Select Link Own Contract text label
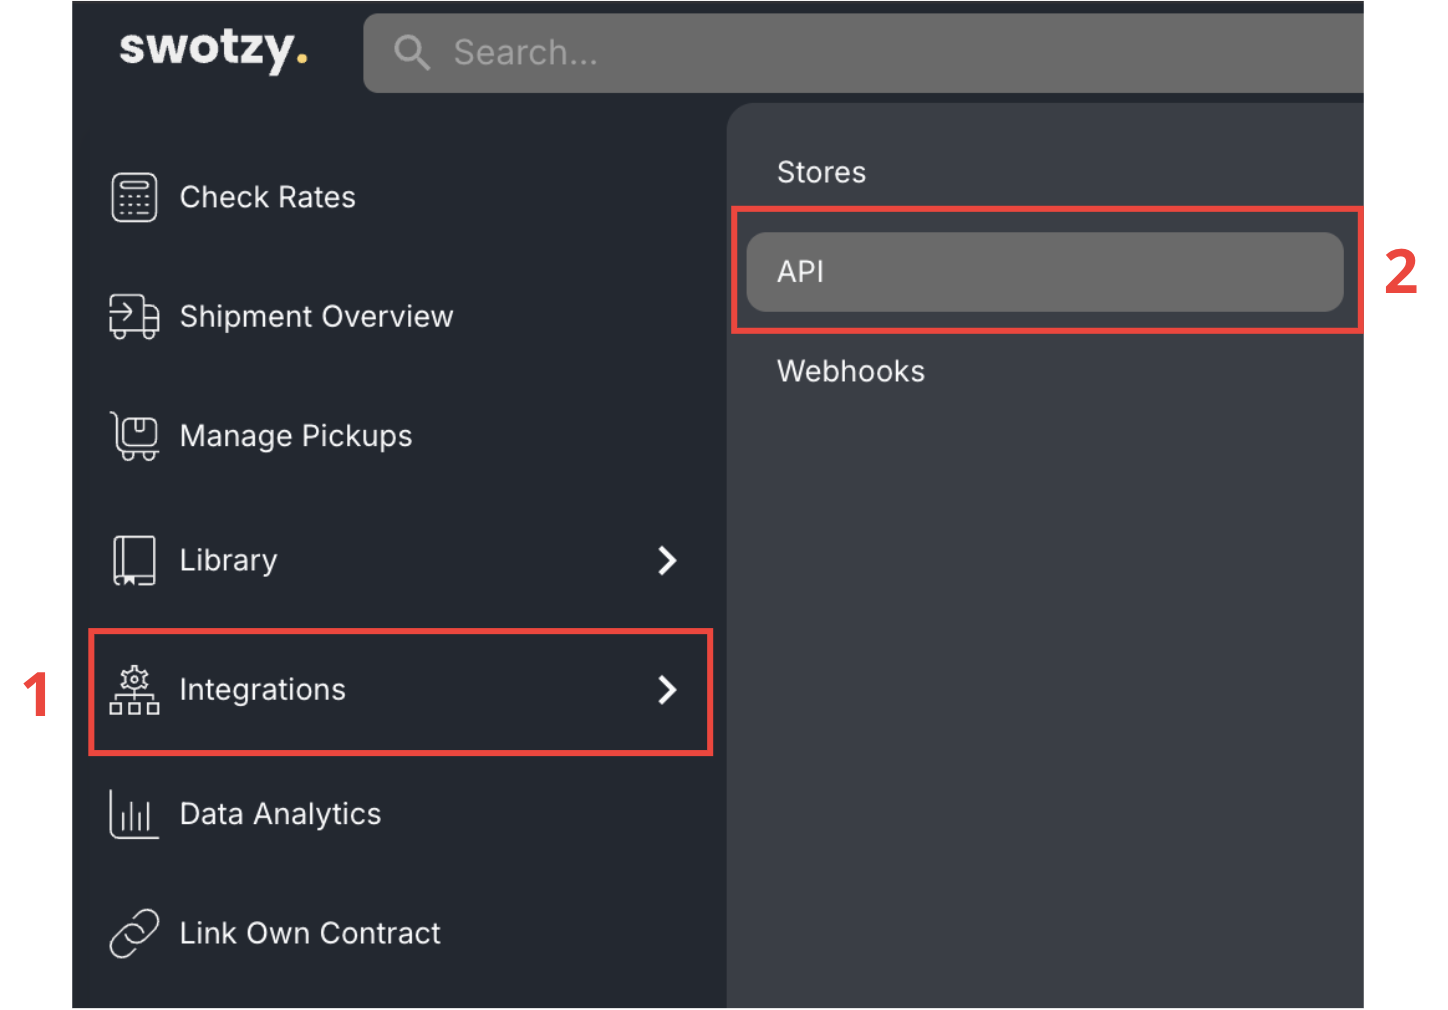The height and width of the screenshot is (1010, 1448). coord(310,933)
